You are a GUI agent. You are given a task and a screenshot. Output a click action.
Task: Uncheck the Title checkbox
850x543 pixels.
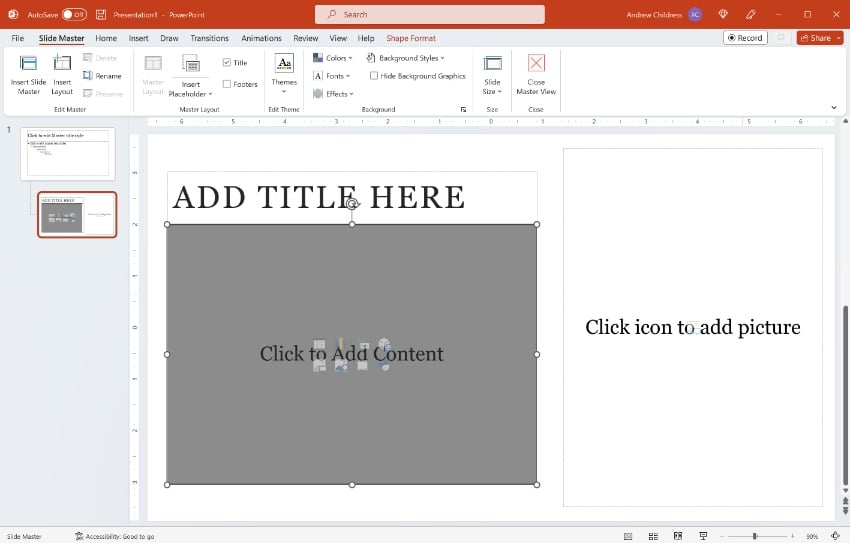[227, 63]
